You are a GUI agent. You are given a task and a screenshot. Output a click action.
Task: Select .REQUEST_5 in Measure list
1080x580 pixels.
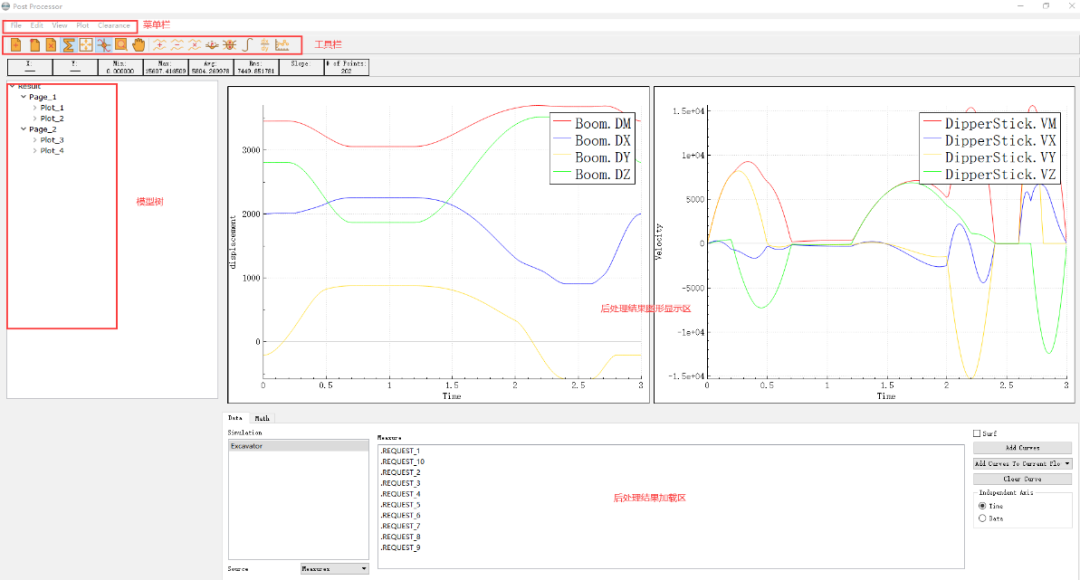[x=400, y=505]
